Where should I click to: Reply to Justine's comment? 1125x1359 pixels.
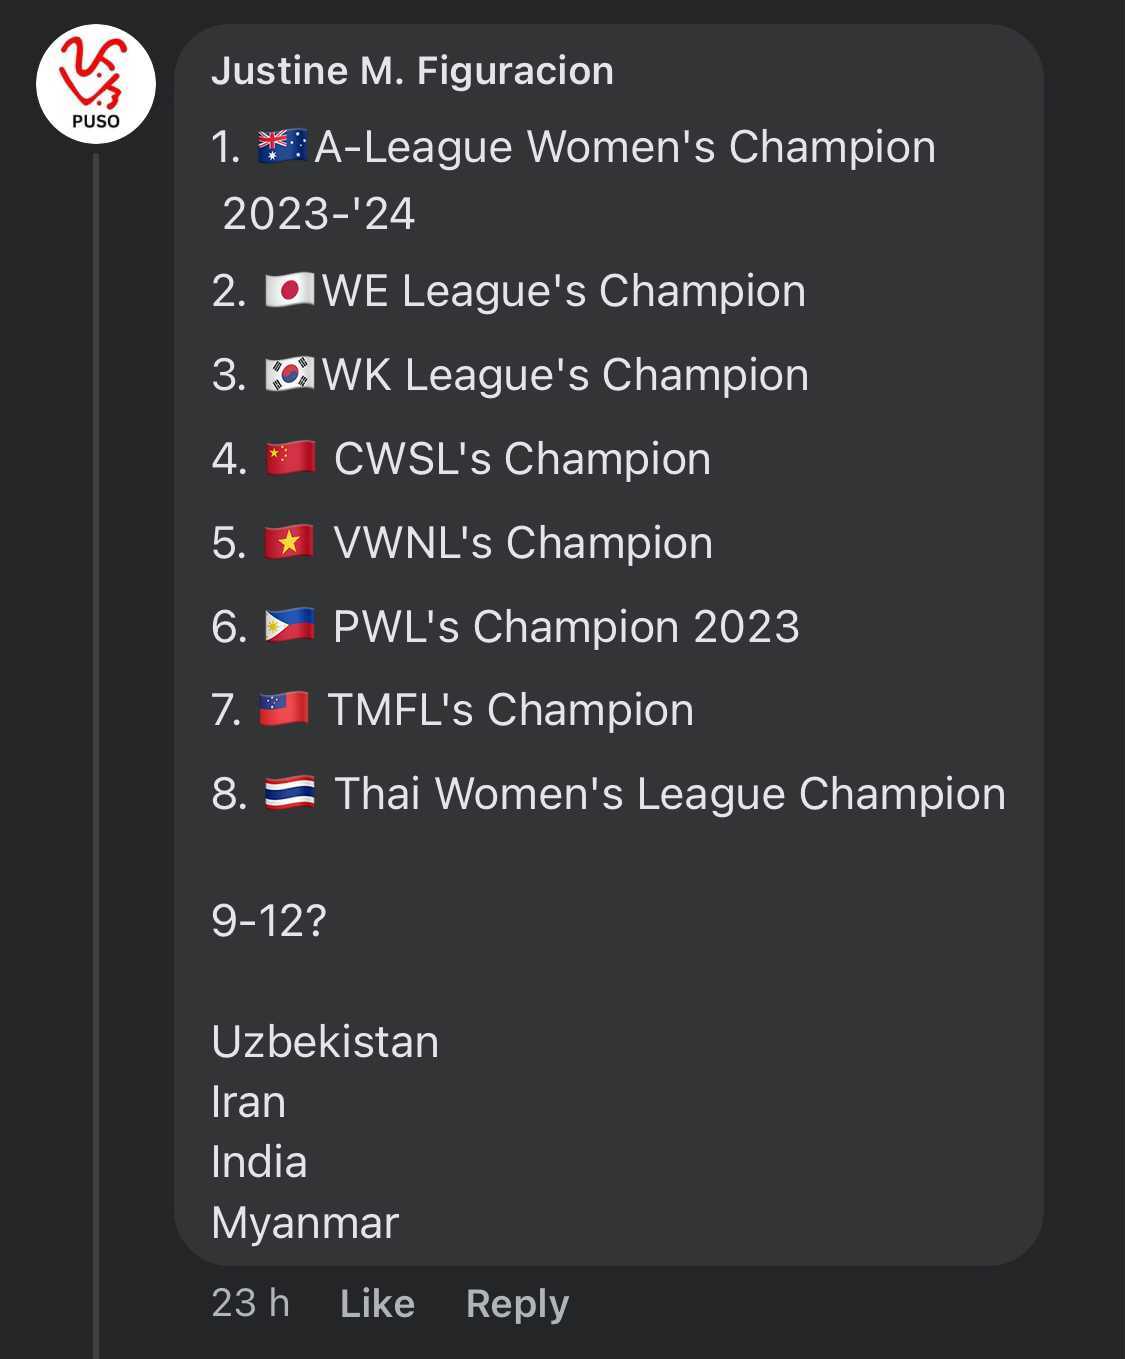coord(517,1303)
